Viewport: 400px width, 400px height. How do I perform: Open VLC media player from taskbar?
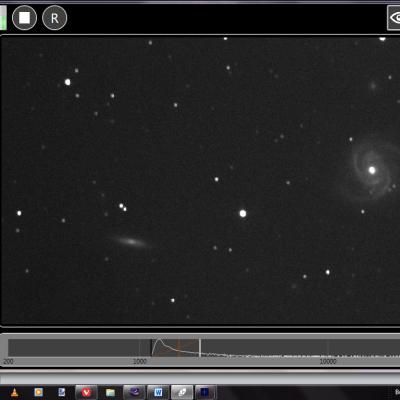pyautogui.click(x=14, y=392)
